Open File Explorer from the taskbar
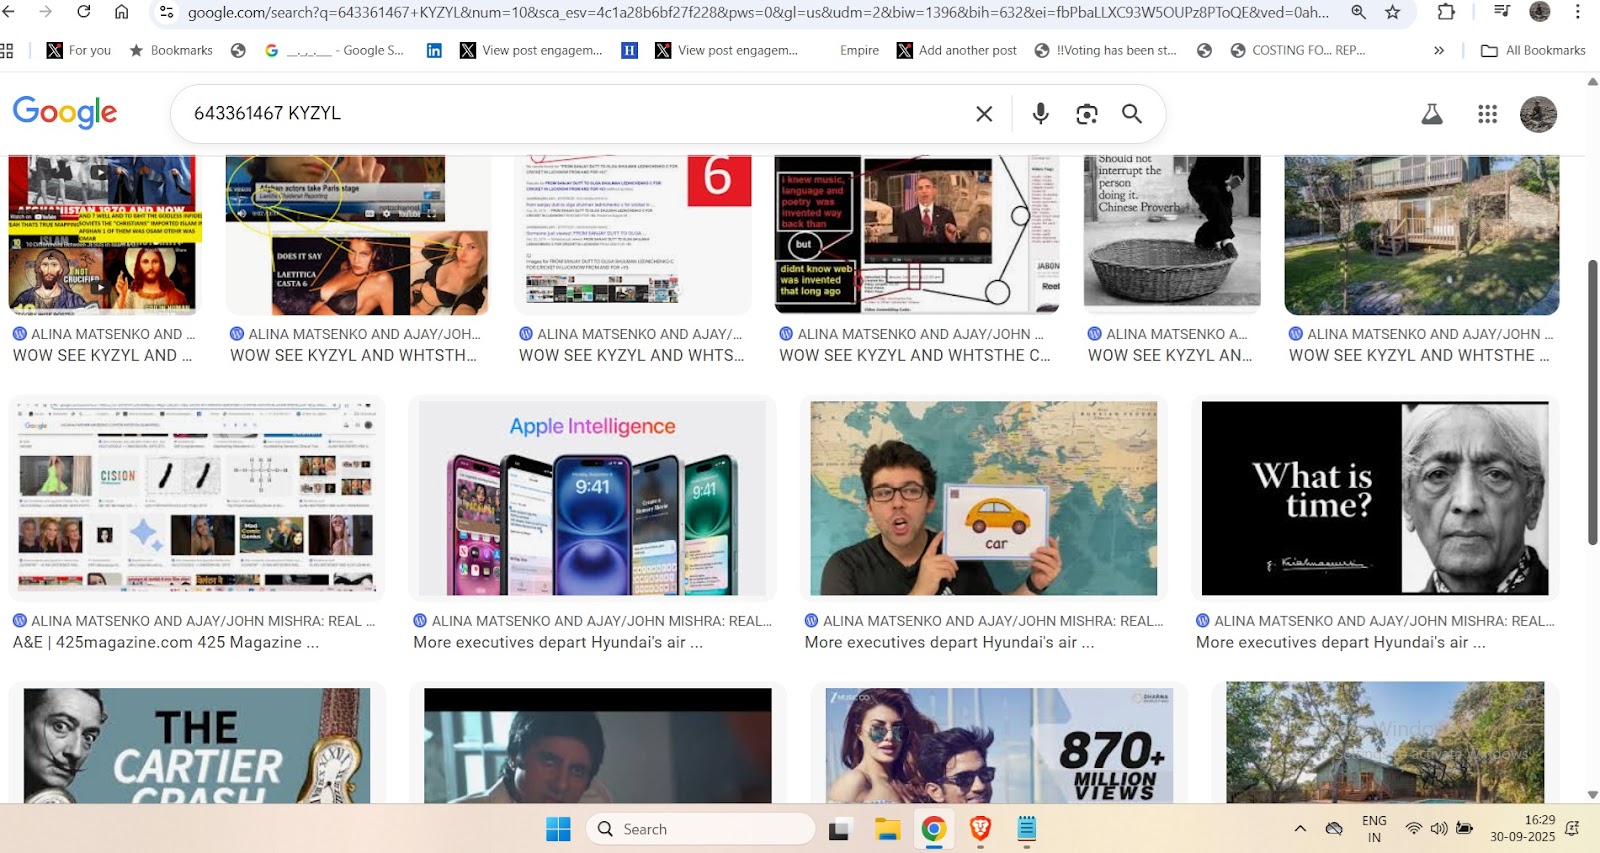 887,829
